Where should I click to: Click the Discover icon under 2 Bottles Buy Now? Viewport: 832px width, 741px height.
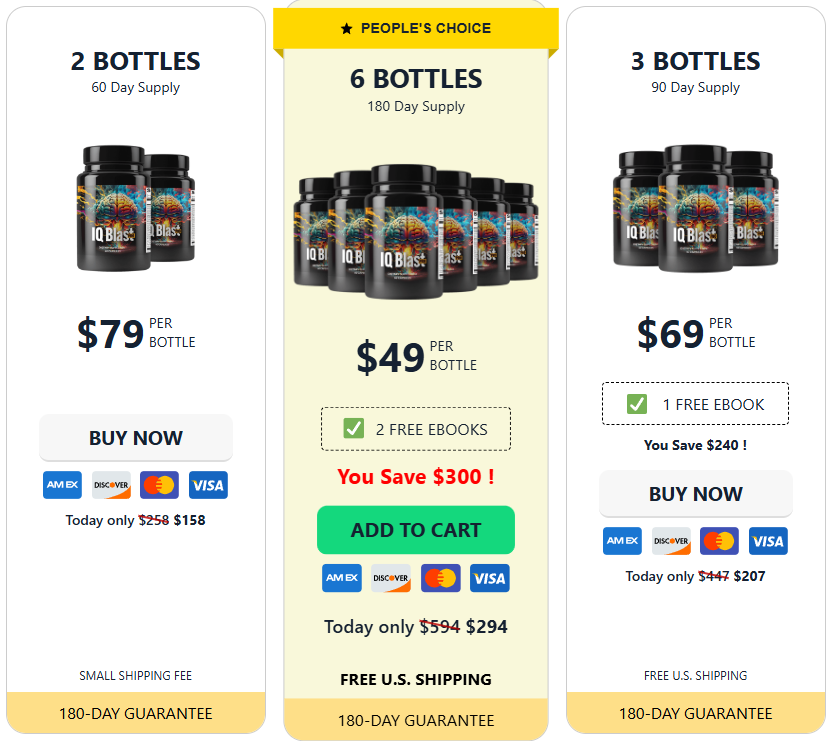tap(111, 485)
